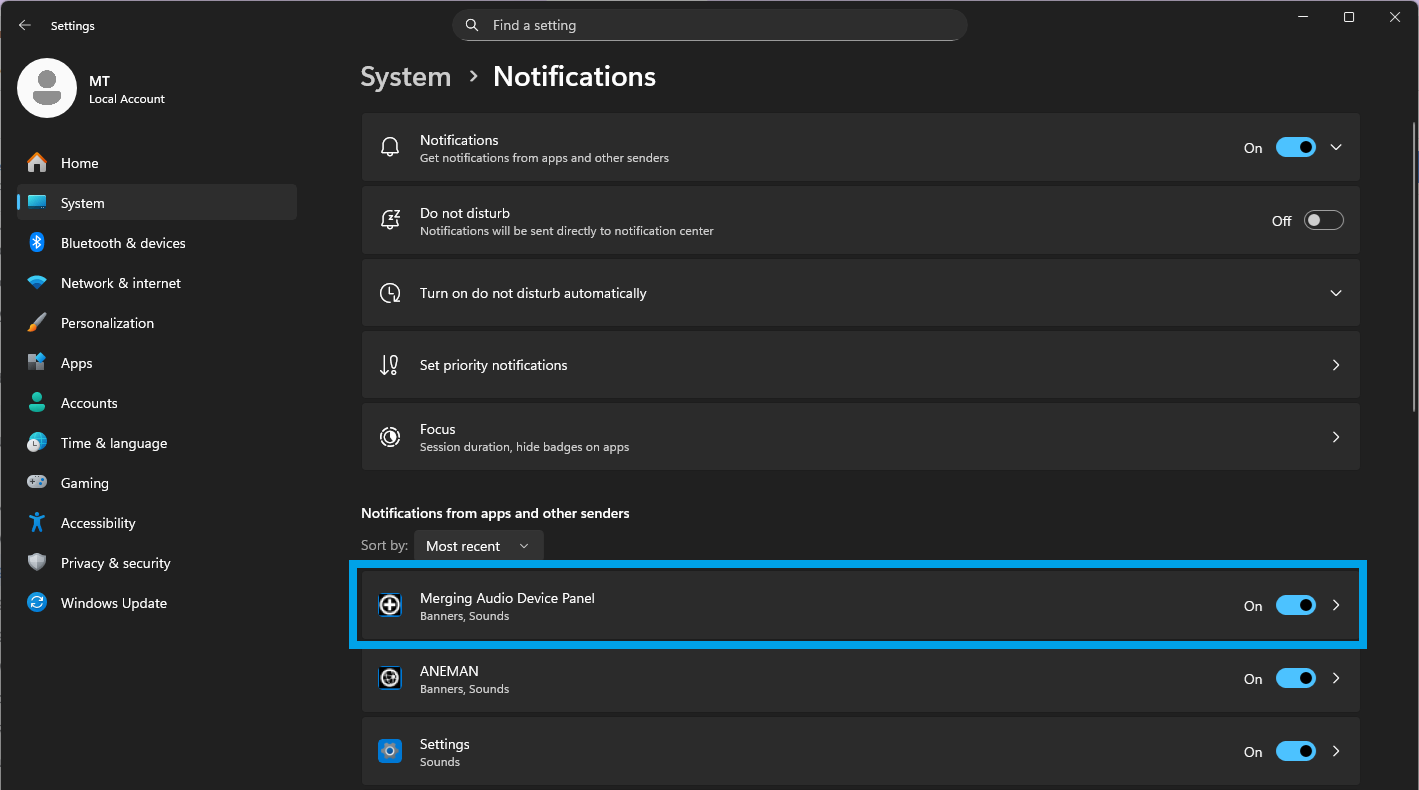Maximize the Settings window
Screen dimensions: 1419x790
1349,17
